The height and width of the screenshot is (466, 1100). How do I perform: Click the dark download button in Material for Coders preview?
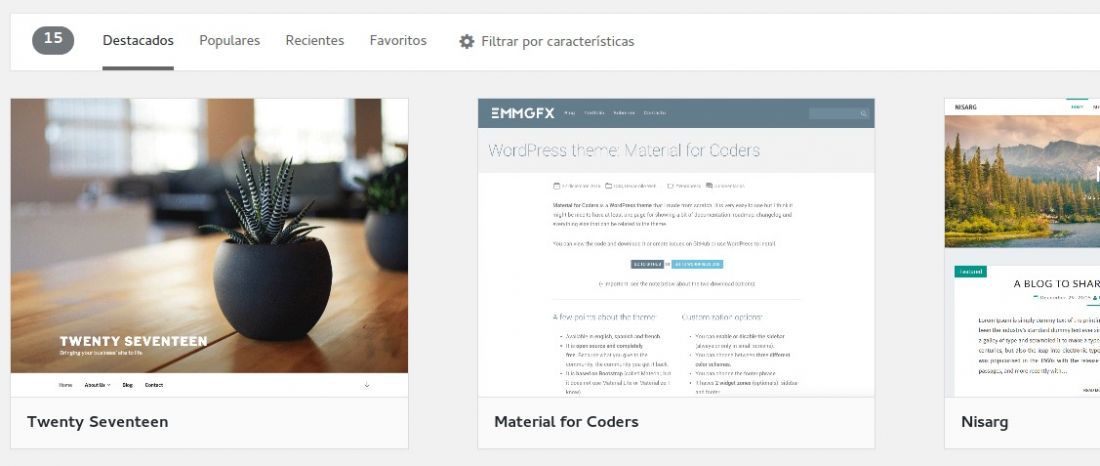click(647, 265)
